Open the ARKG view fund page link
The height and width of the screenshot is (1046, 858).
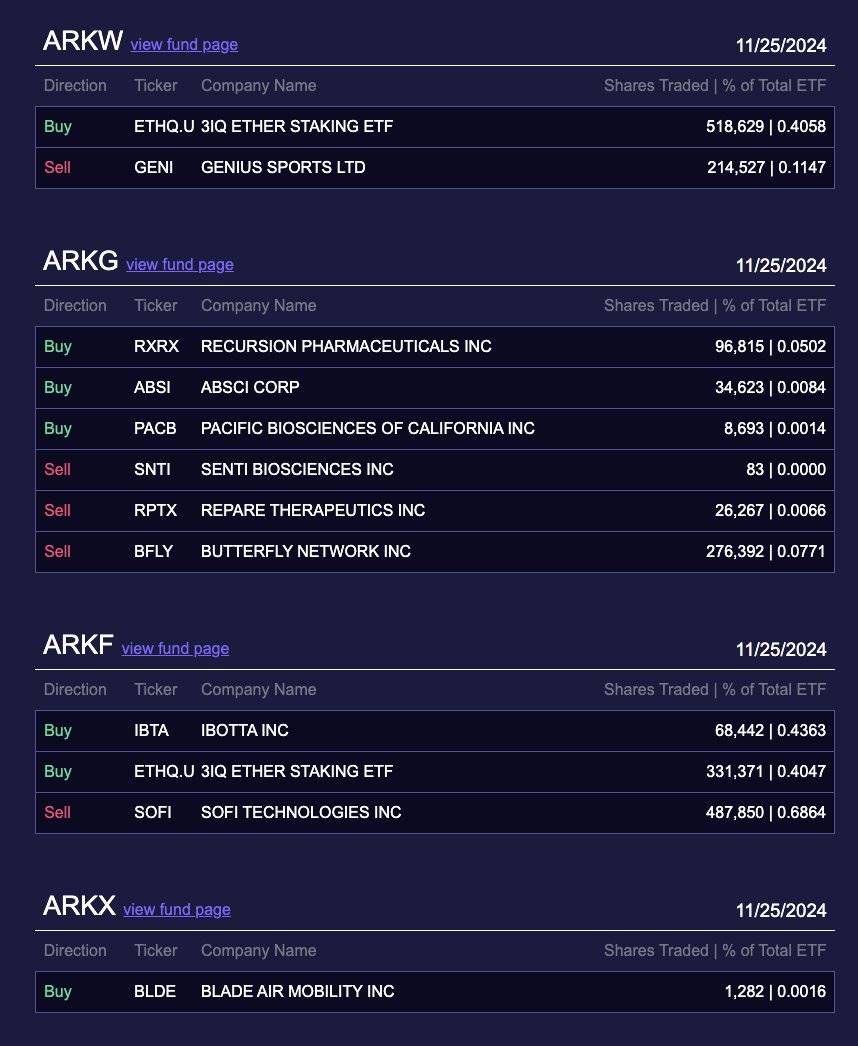179,265
